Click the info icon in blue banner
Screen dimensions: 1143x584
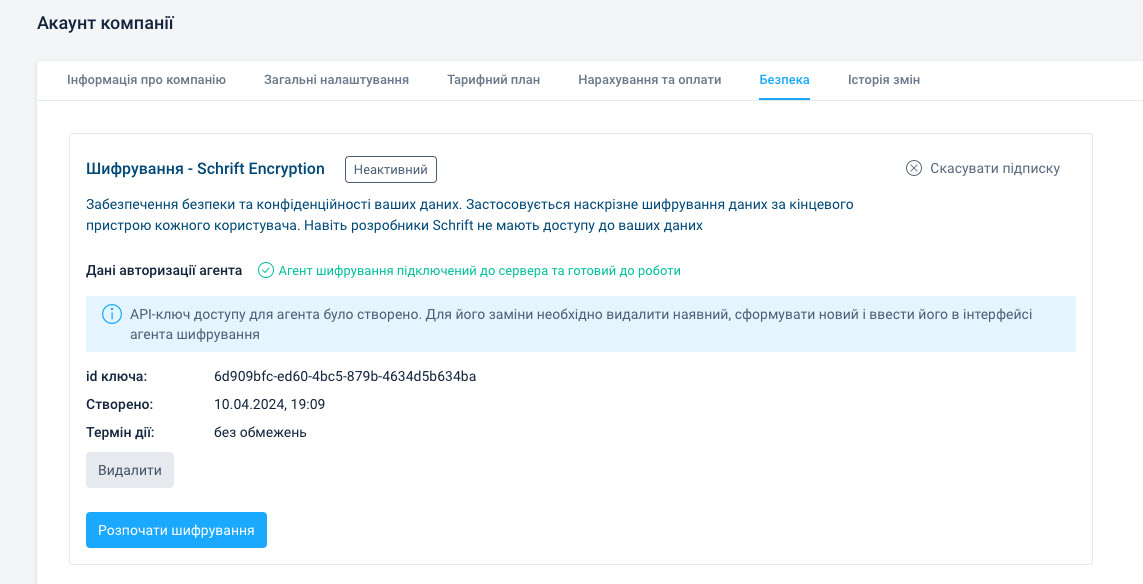112,315
